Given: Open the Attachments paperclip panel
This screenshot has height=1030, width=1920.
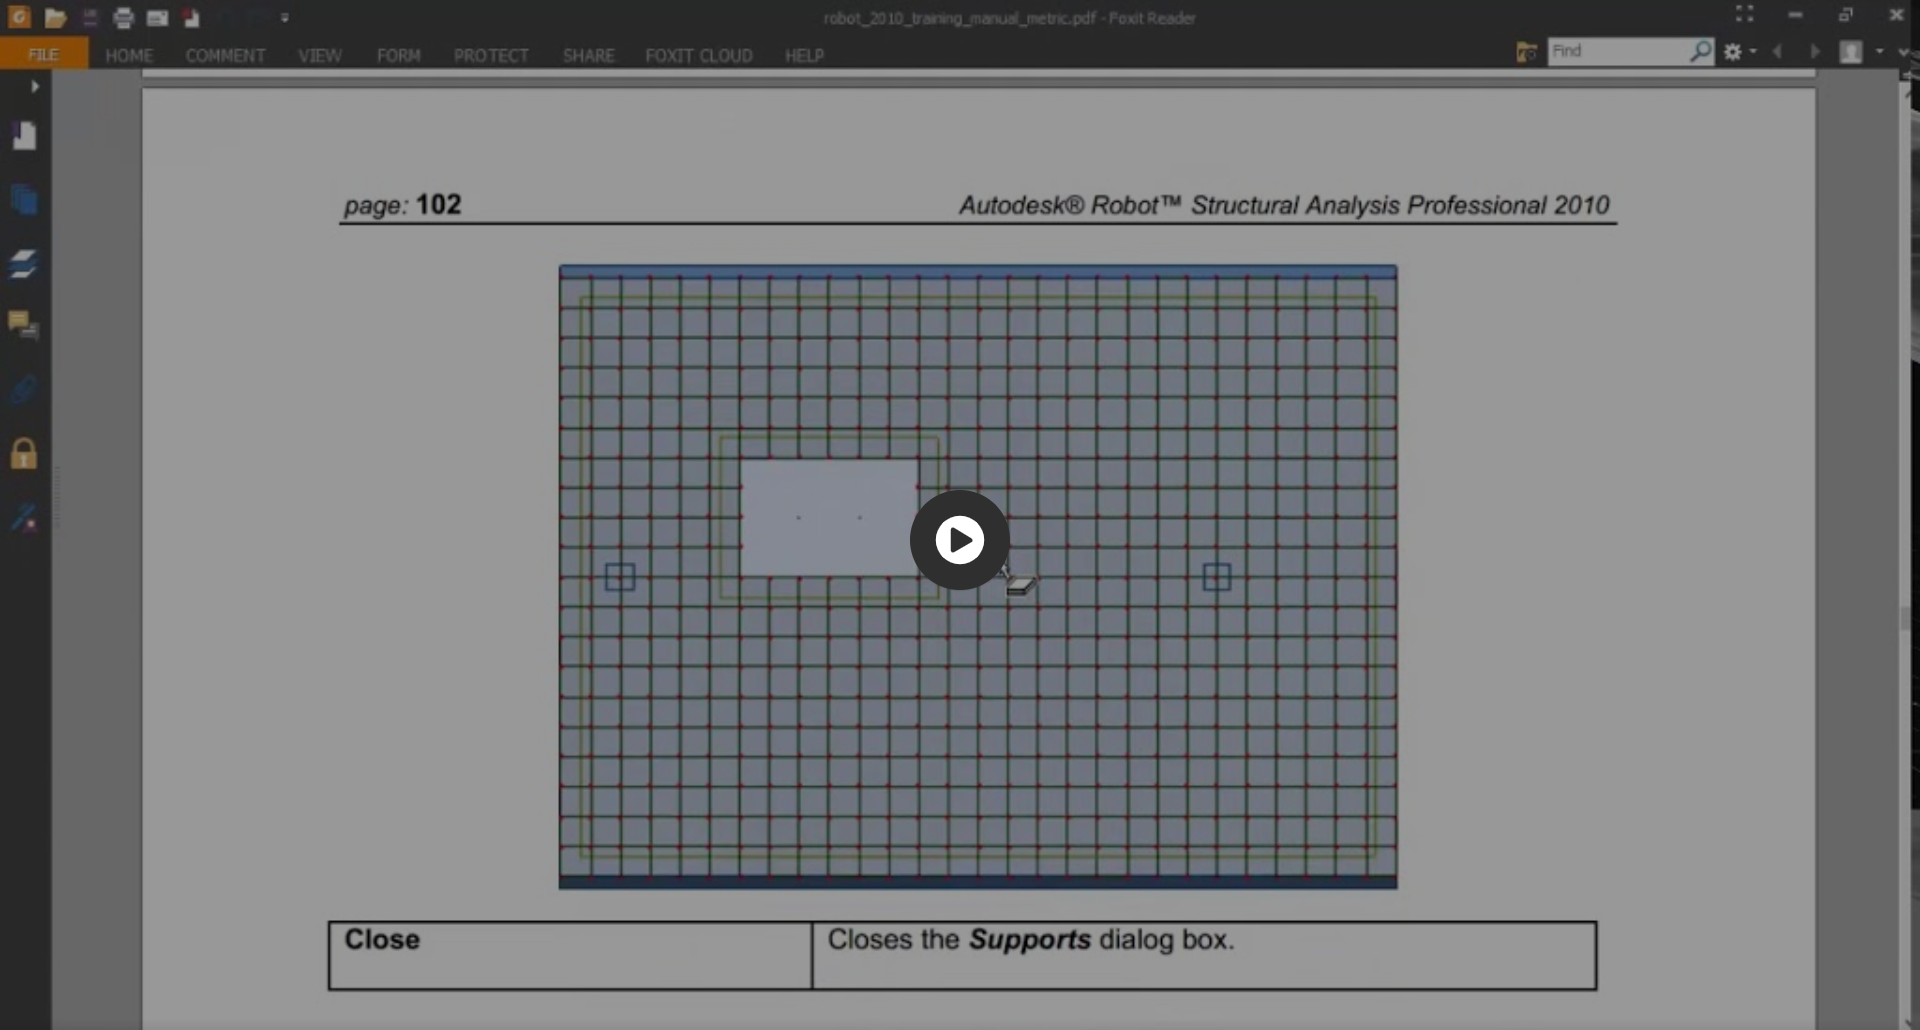Looking at the screenshot, I should tap(24, 389).
